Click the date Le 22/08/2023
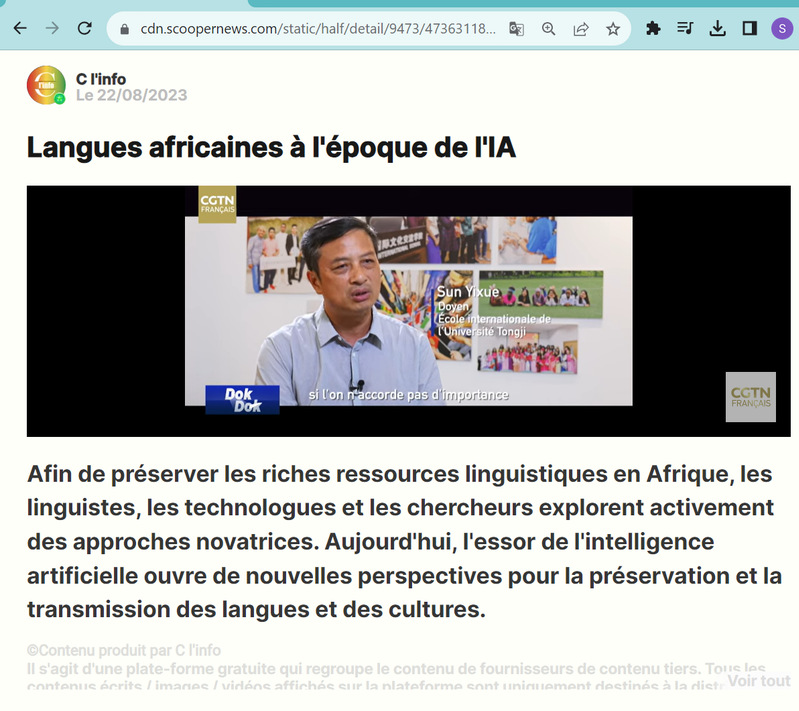The height and width of the screenshot is (711, 799). pos(131,95)
